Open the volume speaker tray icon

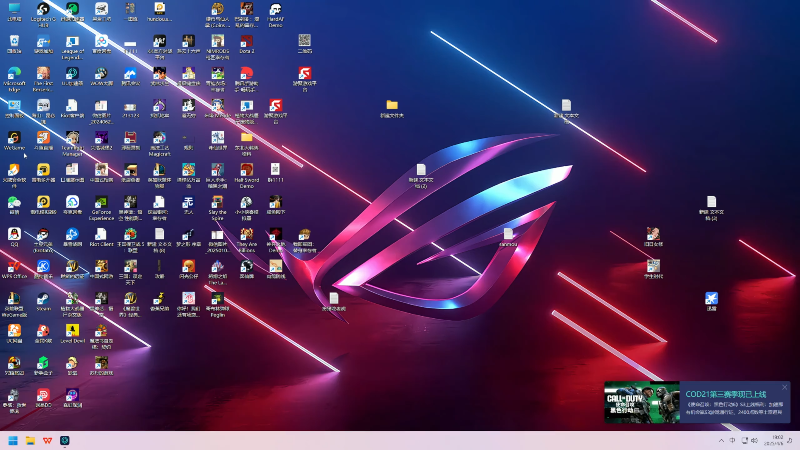[755, 440]
